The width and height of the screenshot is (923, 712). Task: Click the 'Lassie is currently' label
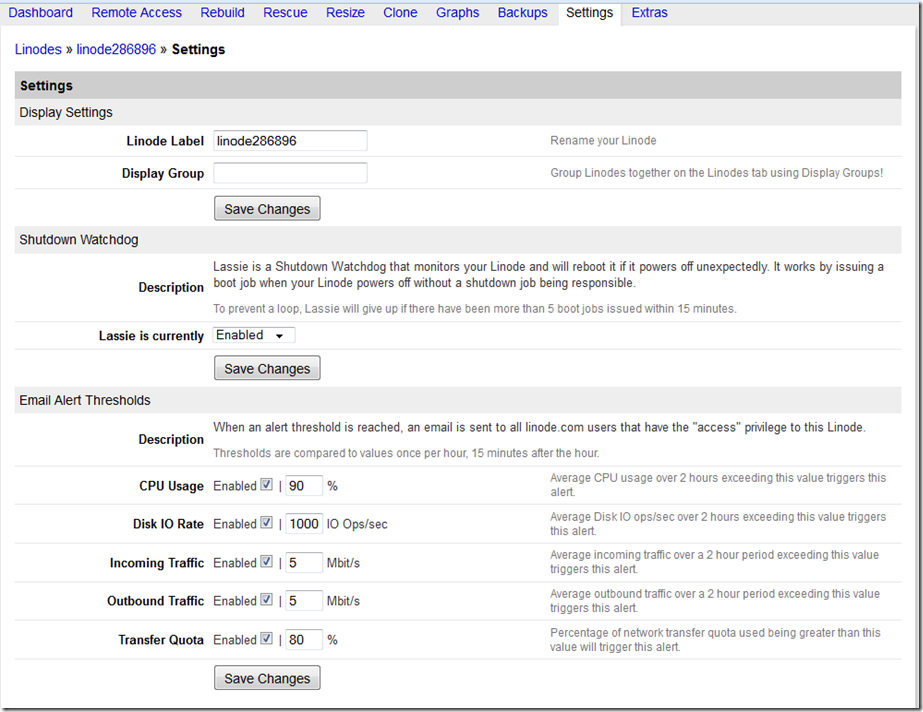tap(151, 336)
